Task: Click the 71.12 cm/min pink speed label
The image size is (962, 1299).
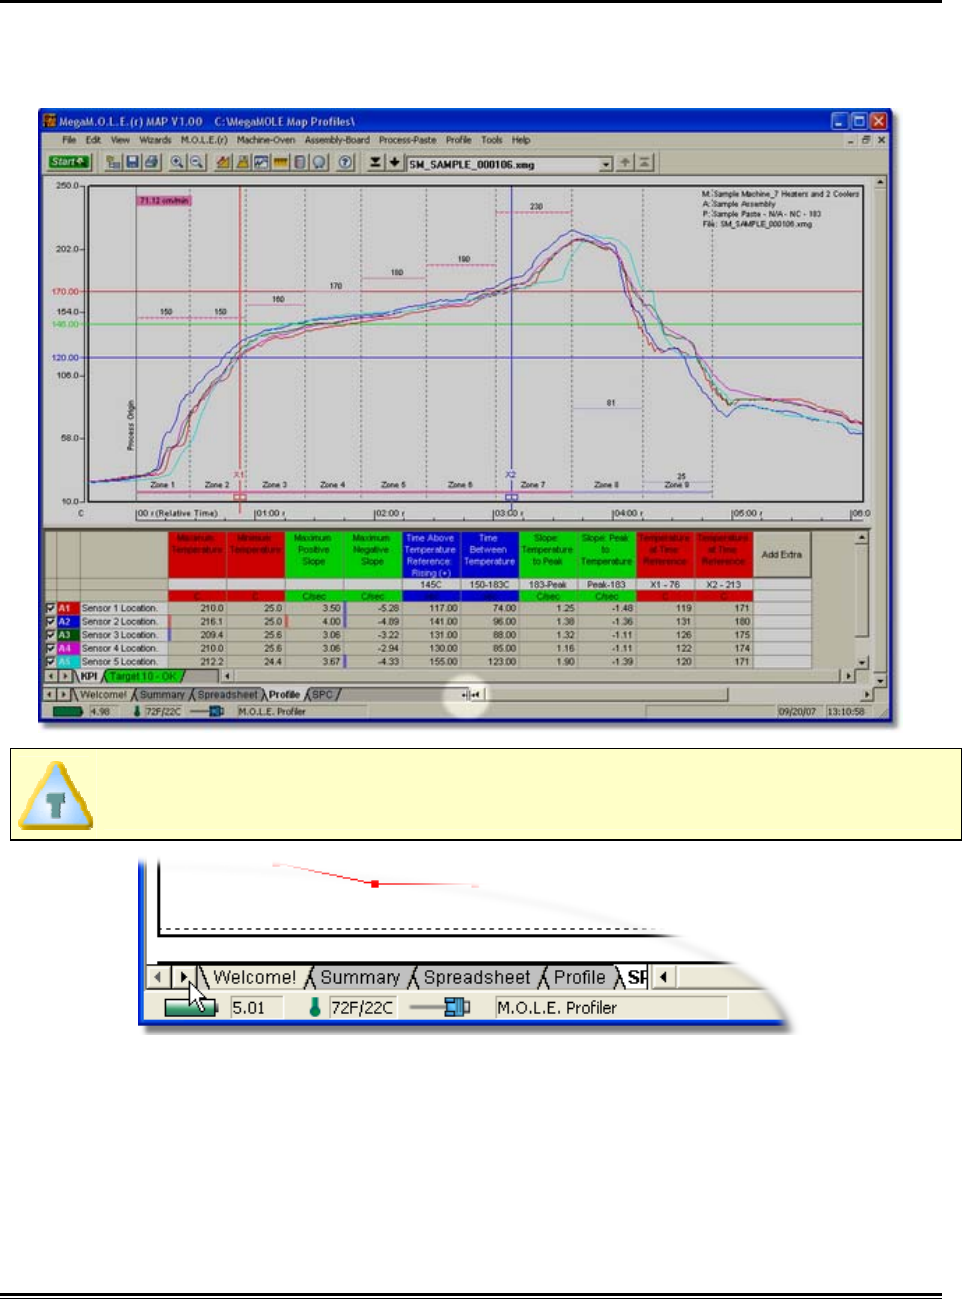Action: [x=164, y=201]
